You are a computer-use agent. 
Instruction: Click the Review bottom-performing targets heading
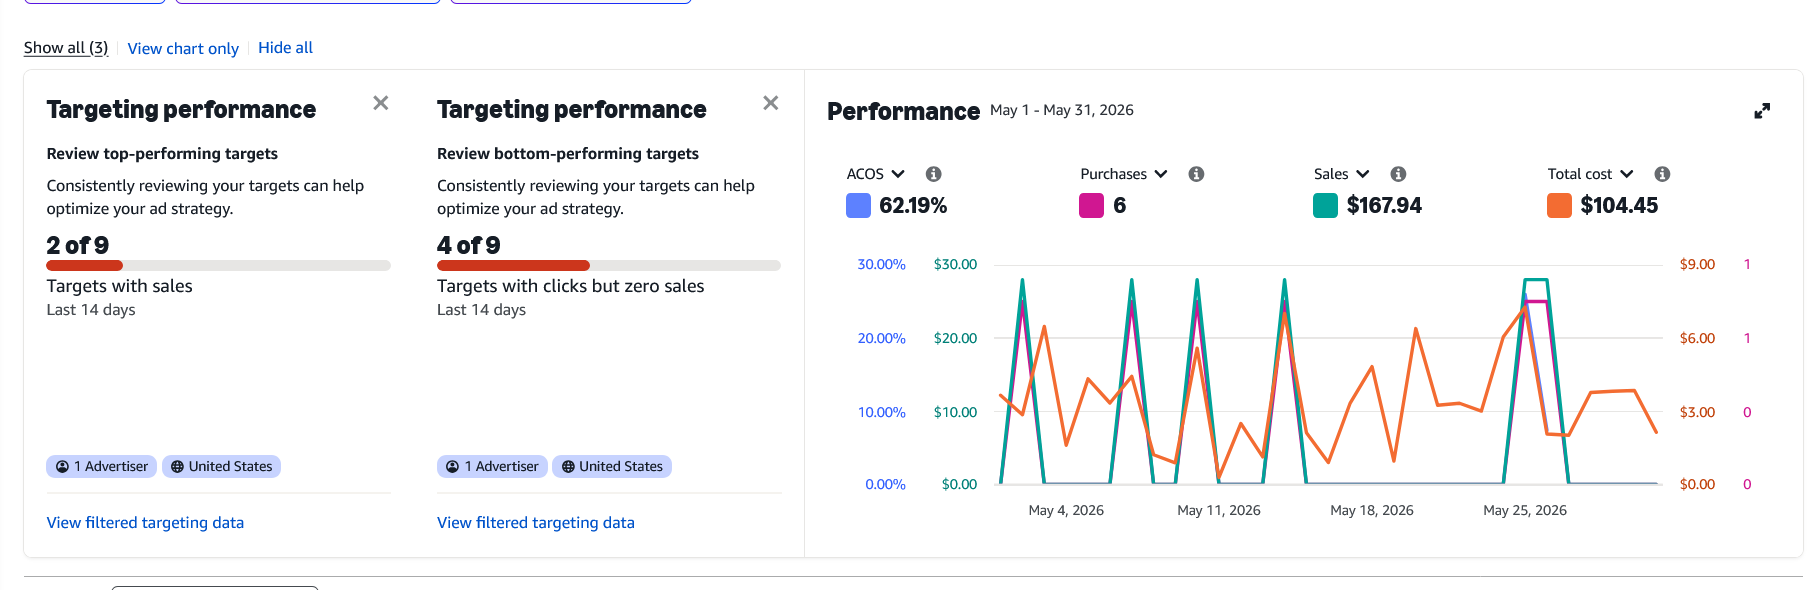coord(568,153)
